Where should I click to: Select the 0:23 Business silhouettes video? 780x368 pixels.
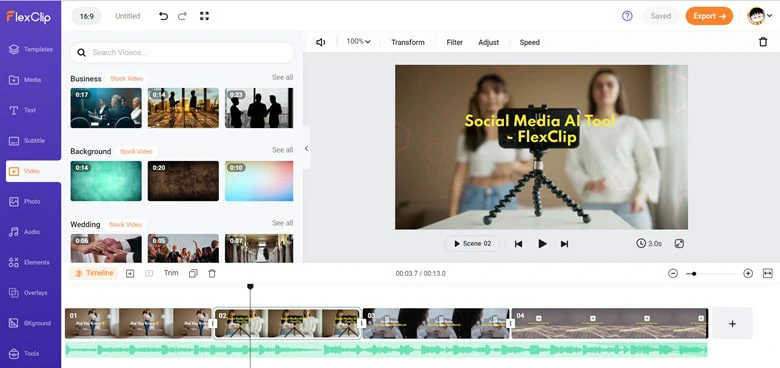tap(259, 108)
